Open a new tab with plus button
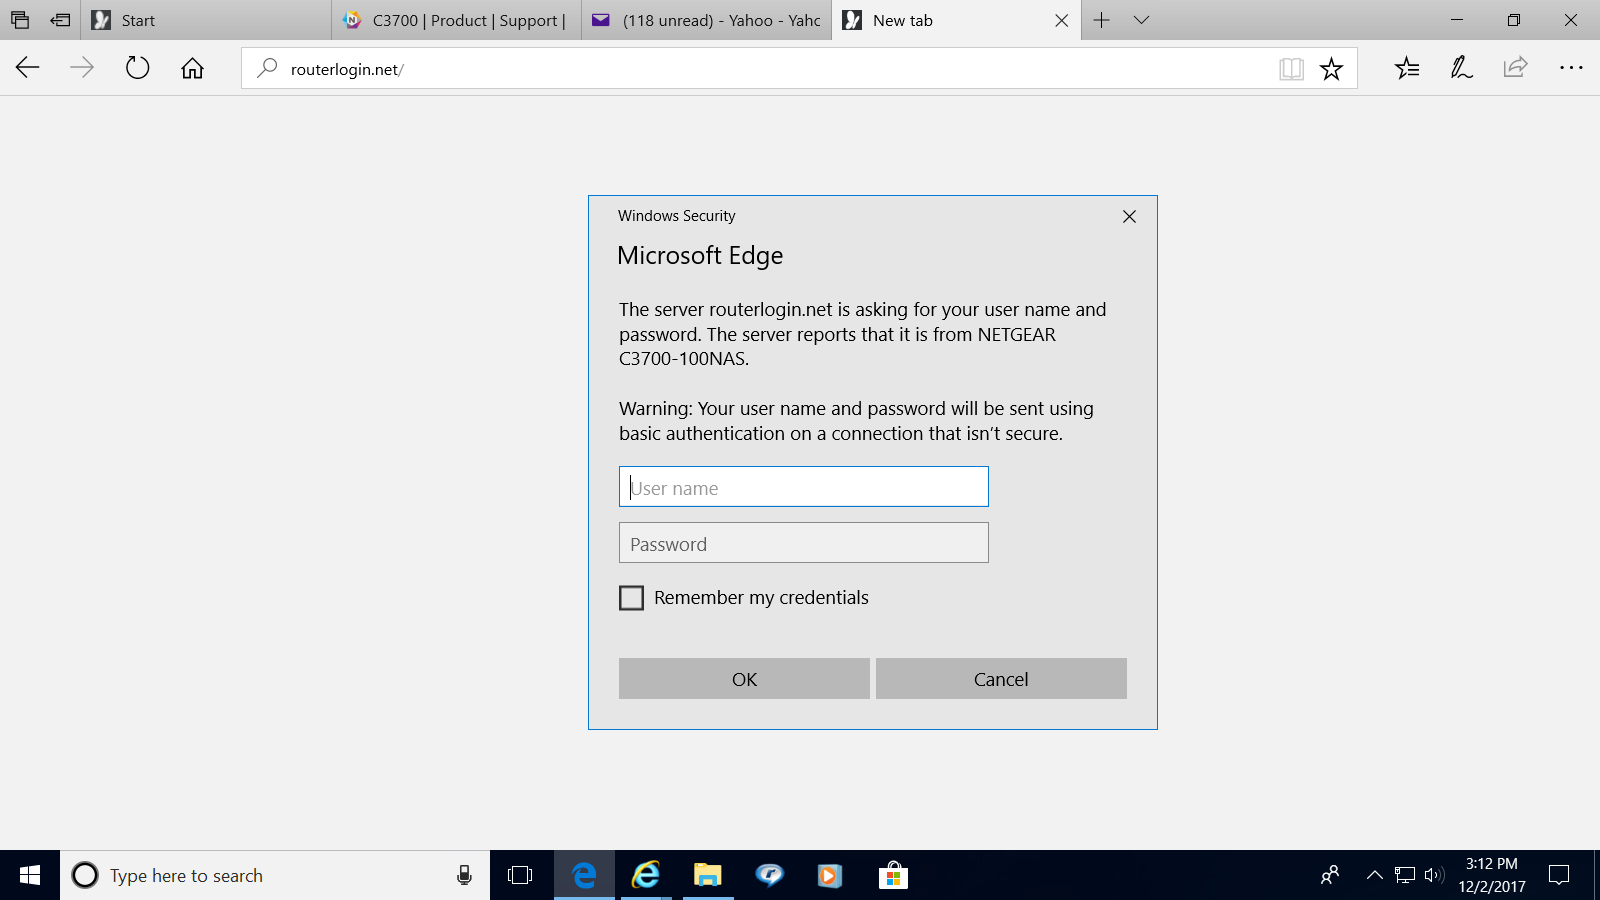1600x900 pixels. click(x=1101, y=20)
